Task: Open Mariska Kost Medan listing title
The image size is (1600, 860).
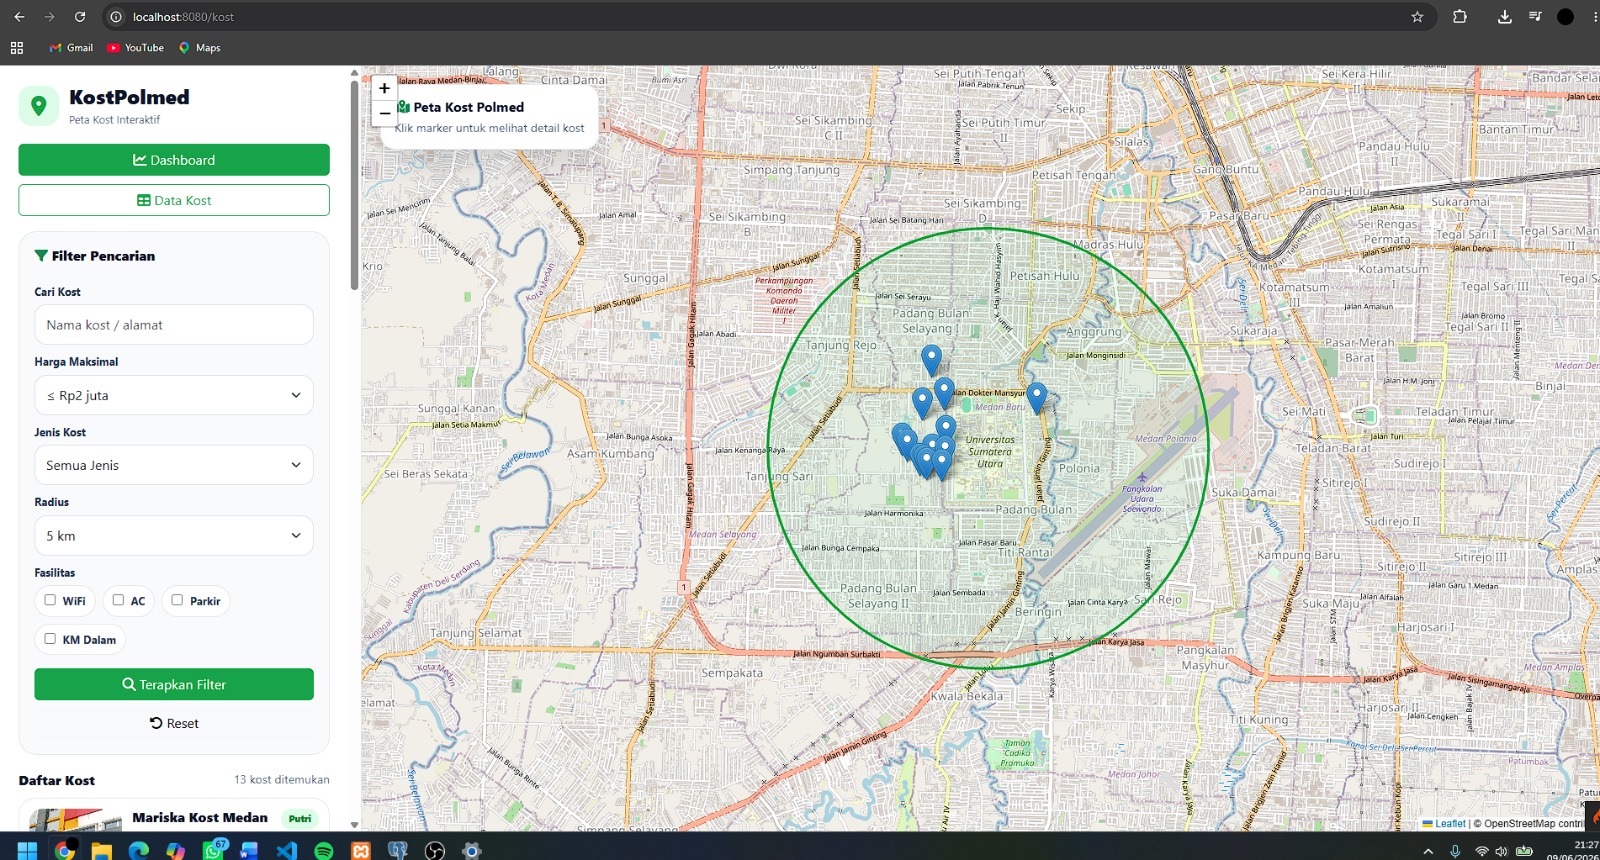Action: click(200, 818)
